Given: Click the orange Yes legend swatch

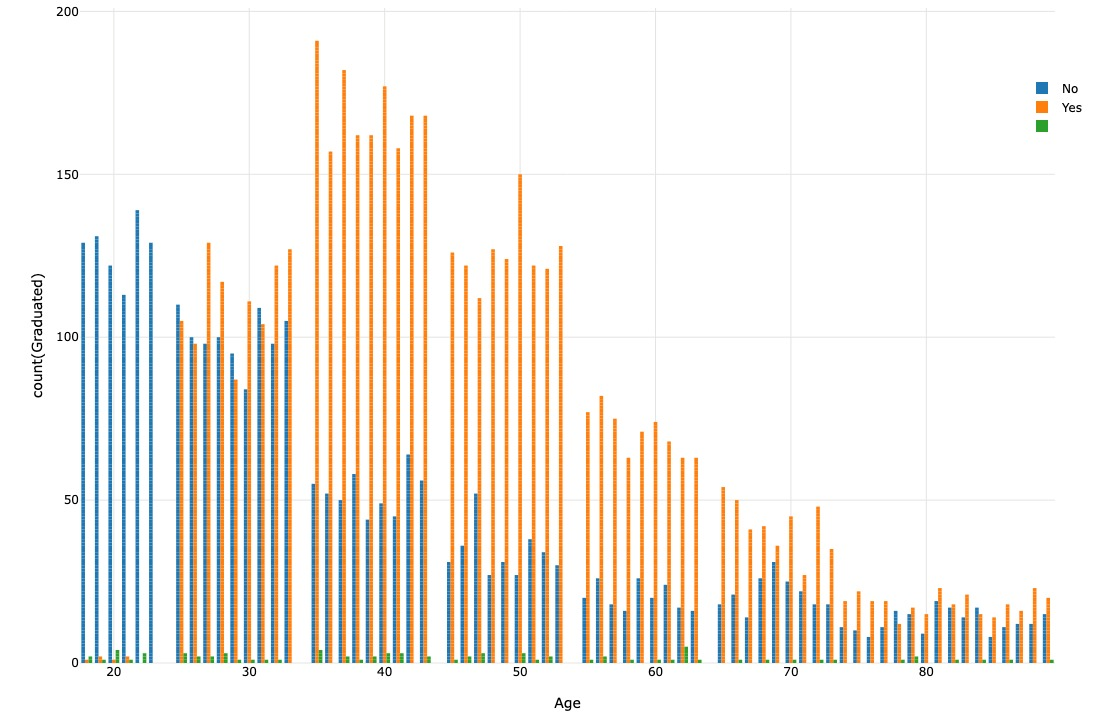Looking at the screenshot, I should 1042,107.
